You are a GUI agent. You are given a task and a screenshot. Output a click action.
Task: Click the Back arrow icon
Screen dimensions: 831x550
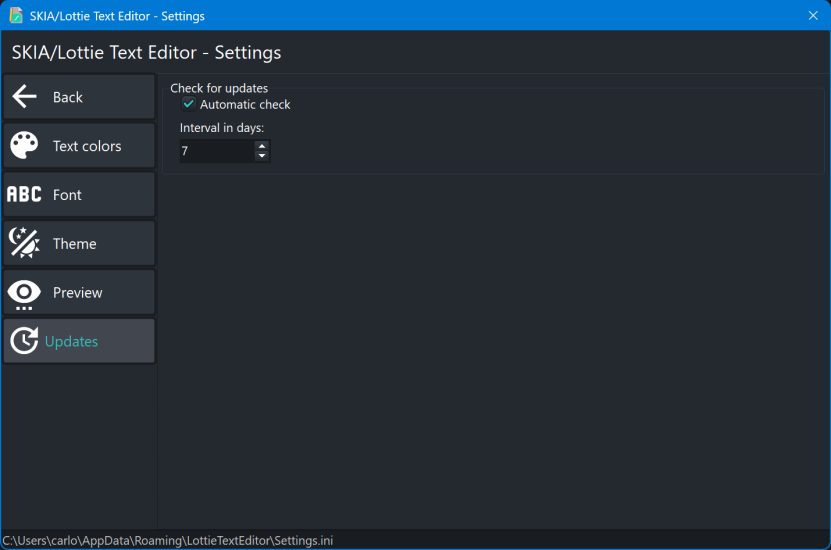pyautogui.click(x=24, y=96)
